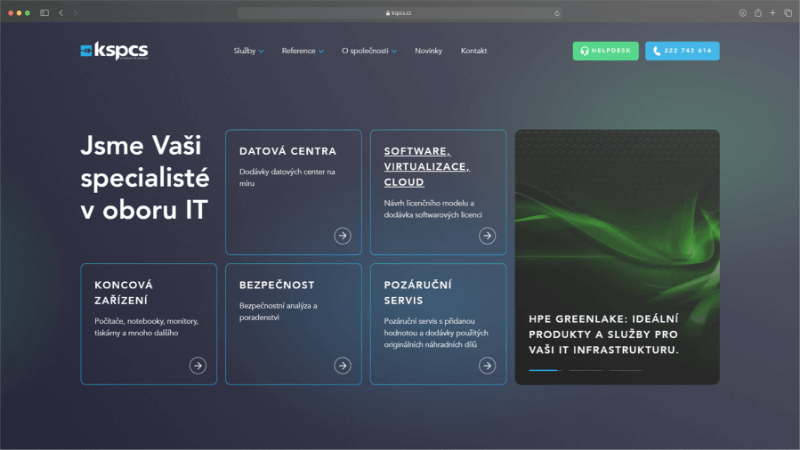The image size is (800, 450).
Task: Click the Safari share icon
Action: tap(758, 13)
